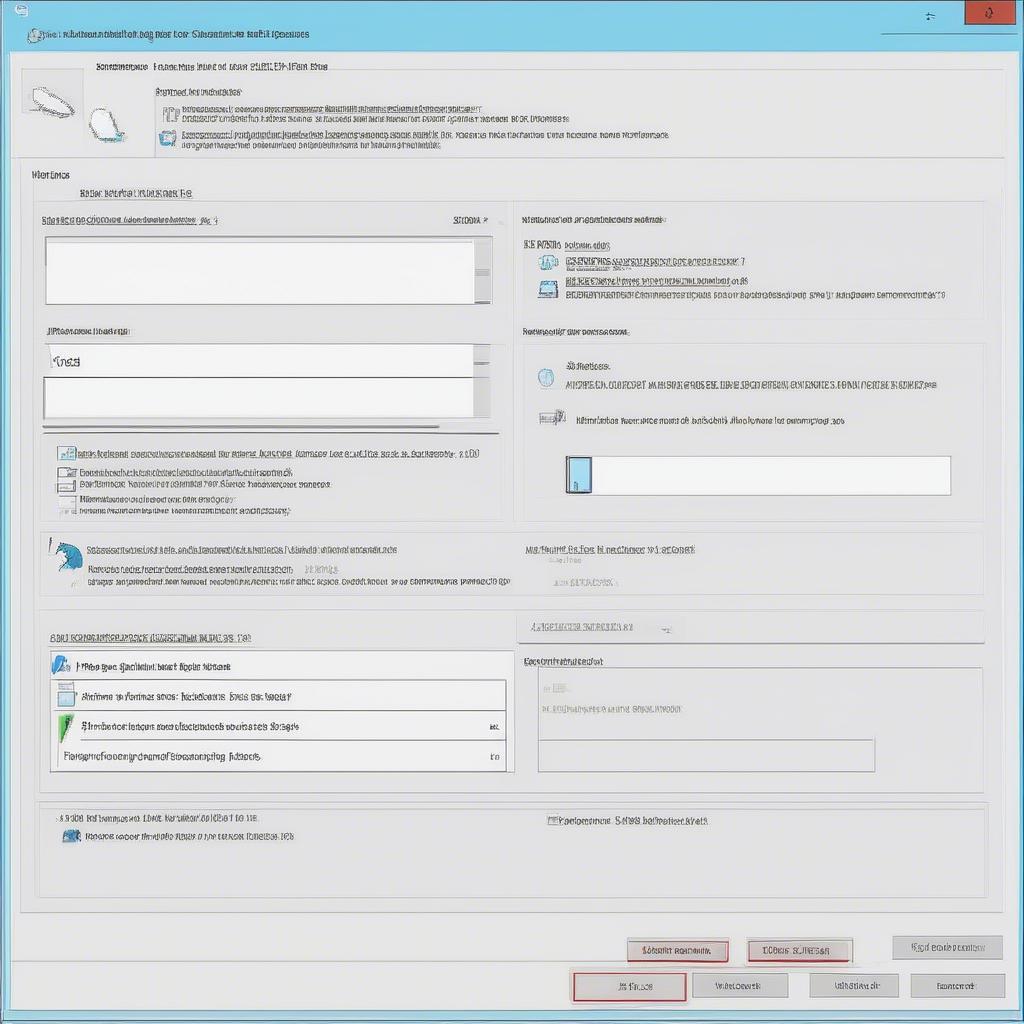
Task: Click the small document icon in the header section
Action: pyautogui.click(x=170, y=114)
